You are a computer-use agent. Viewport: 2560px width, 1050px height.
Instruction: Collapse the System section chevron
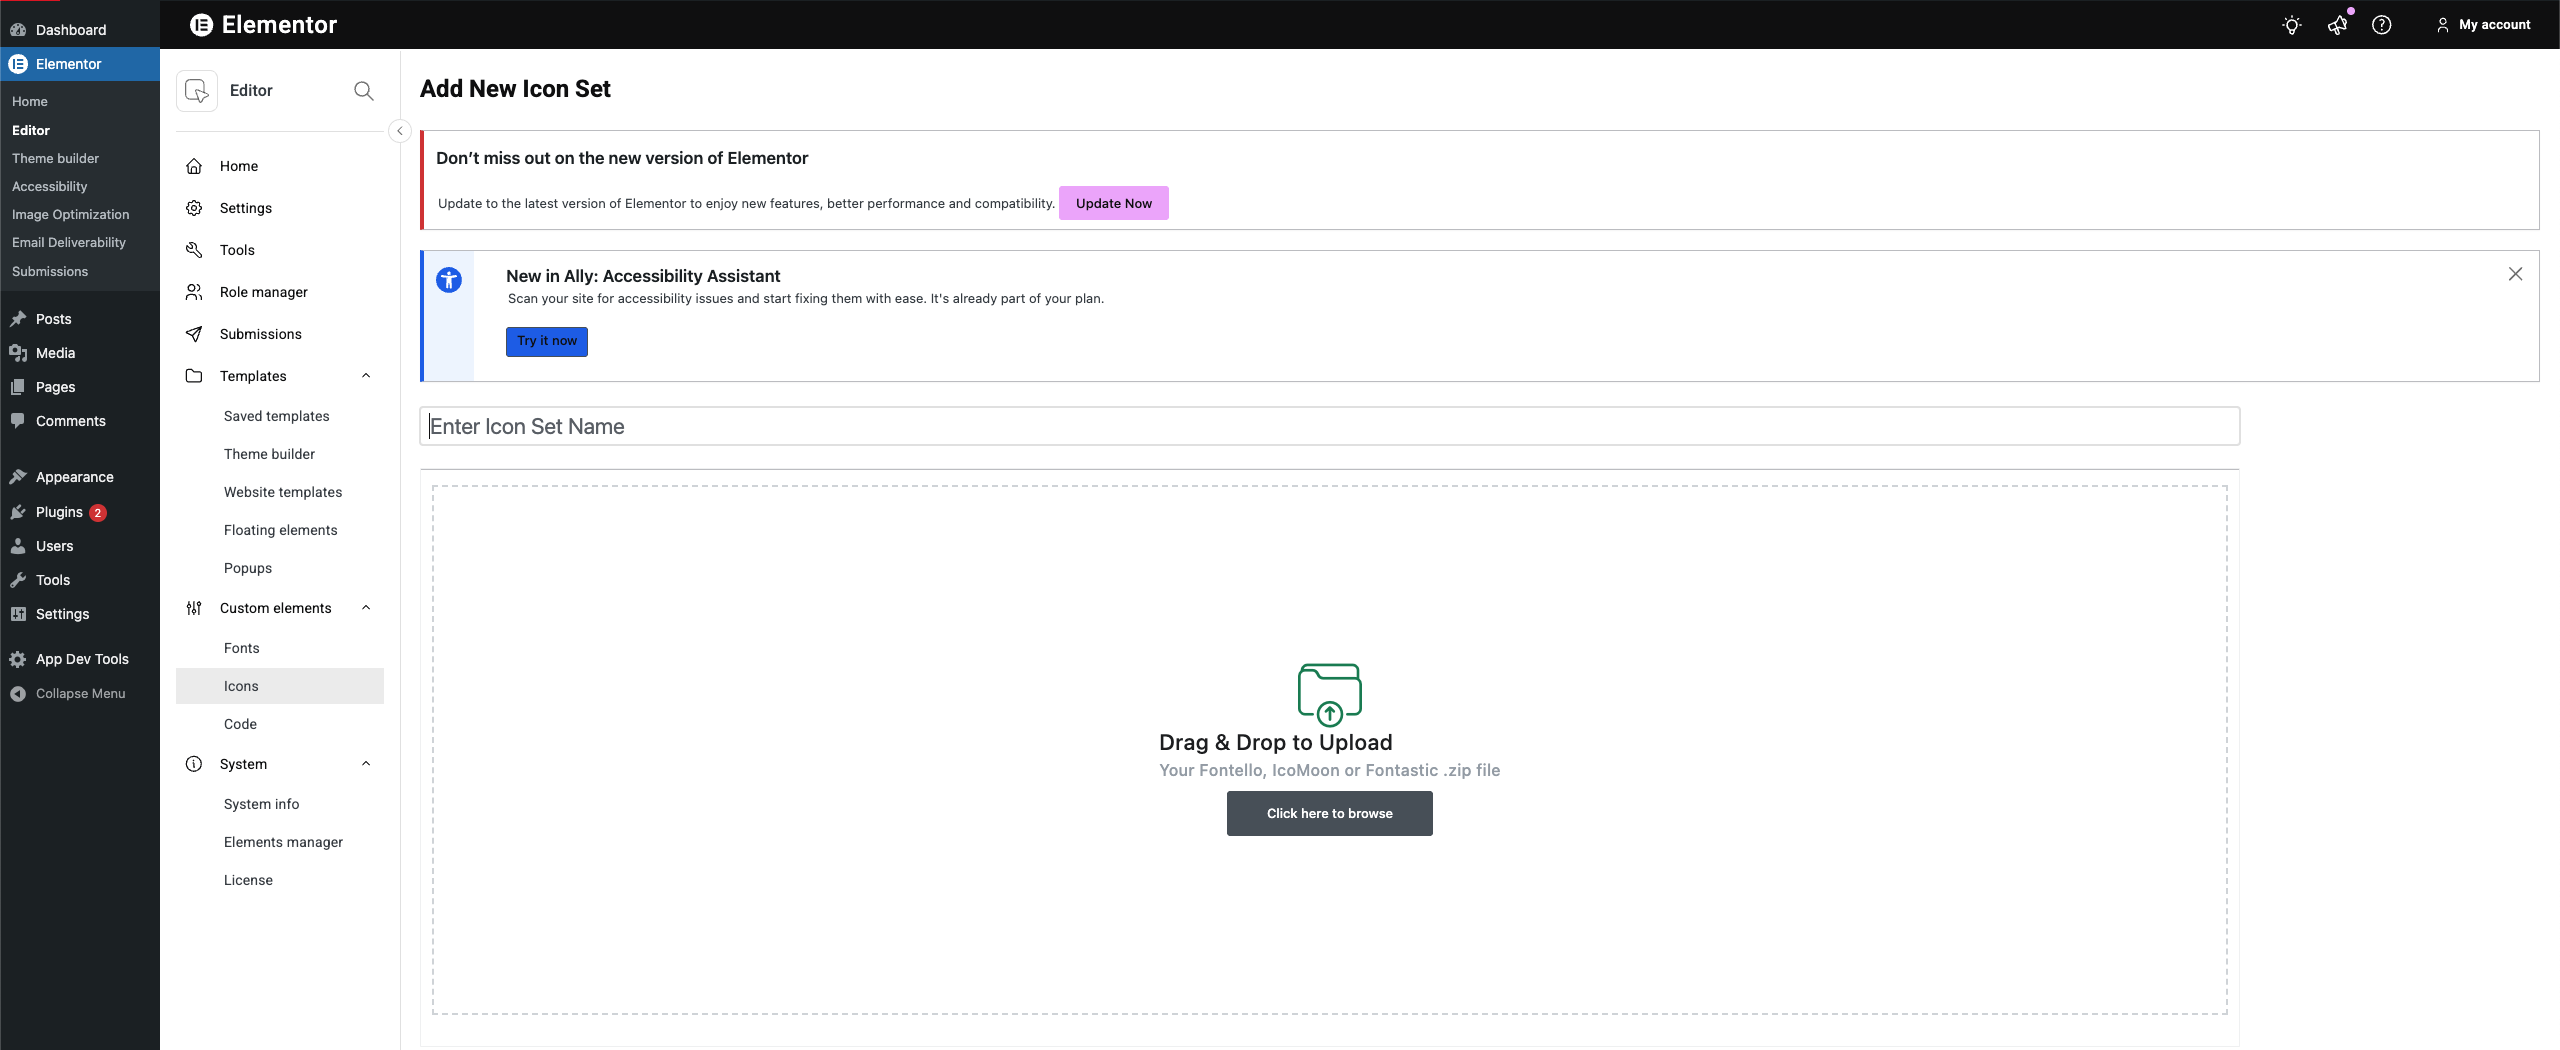366,764
